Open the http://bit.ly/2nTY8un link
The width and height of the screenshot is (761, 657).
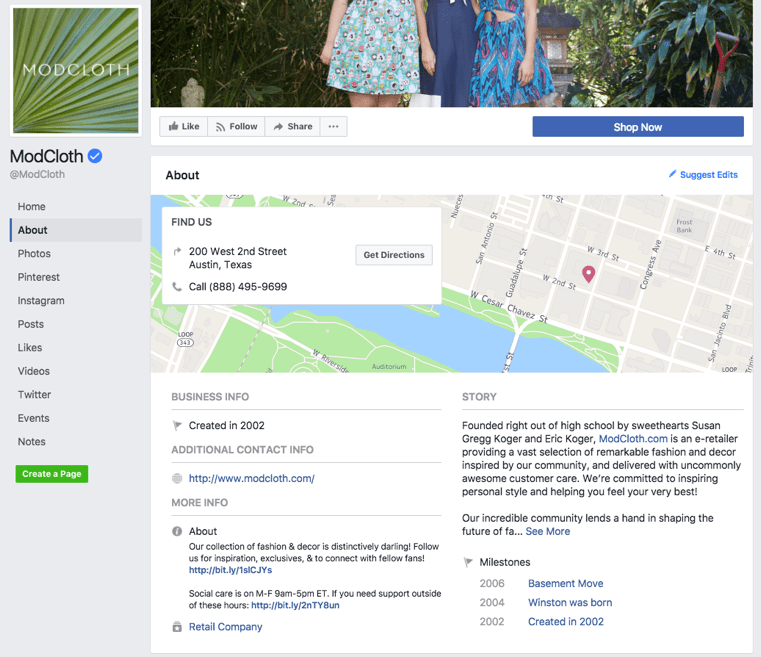296,606
